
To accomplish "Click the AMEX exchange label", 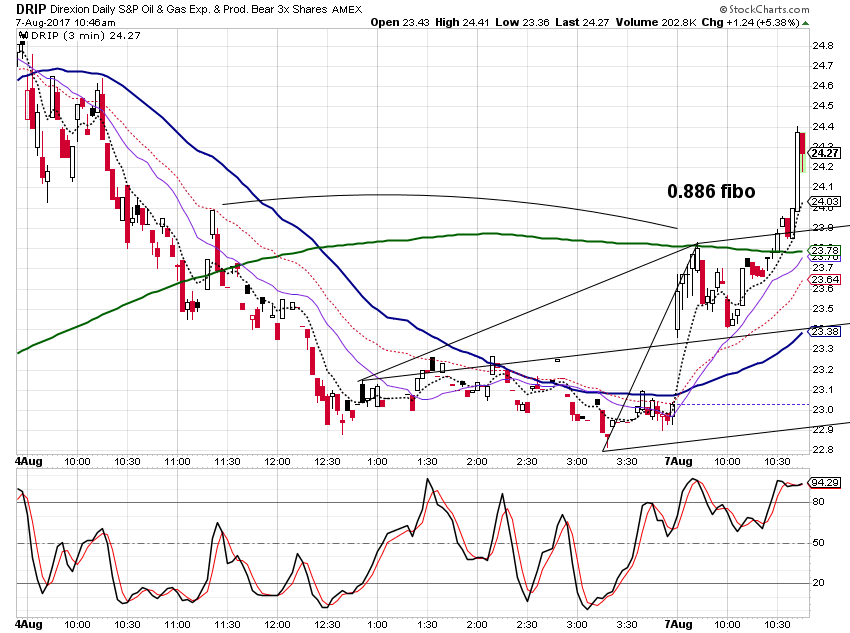I will pos(346,10).
